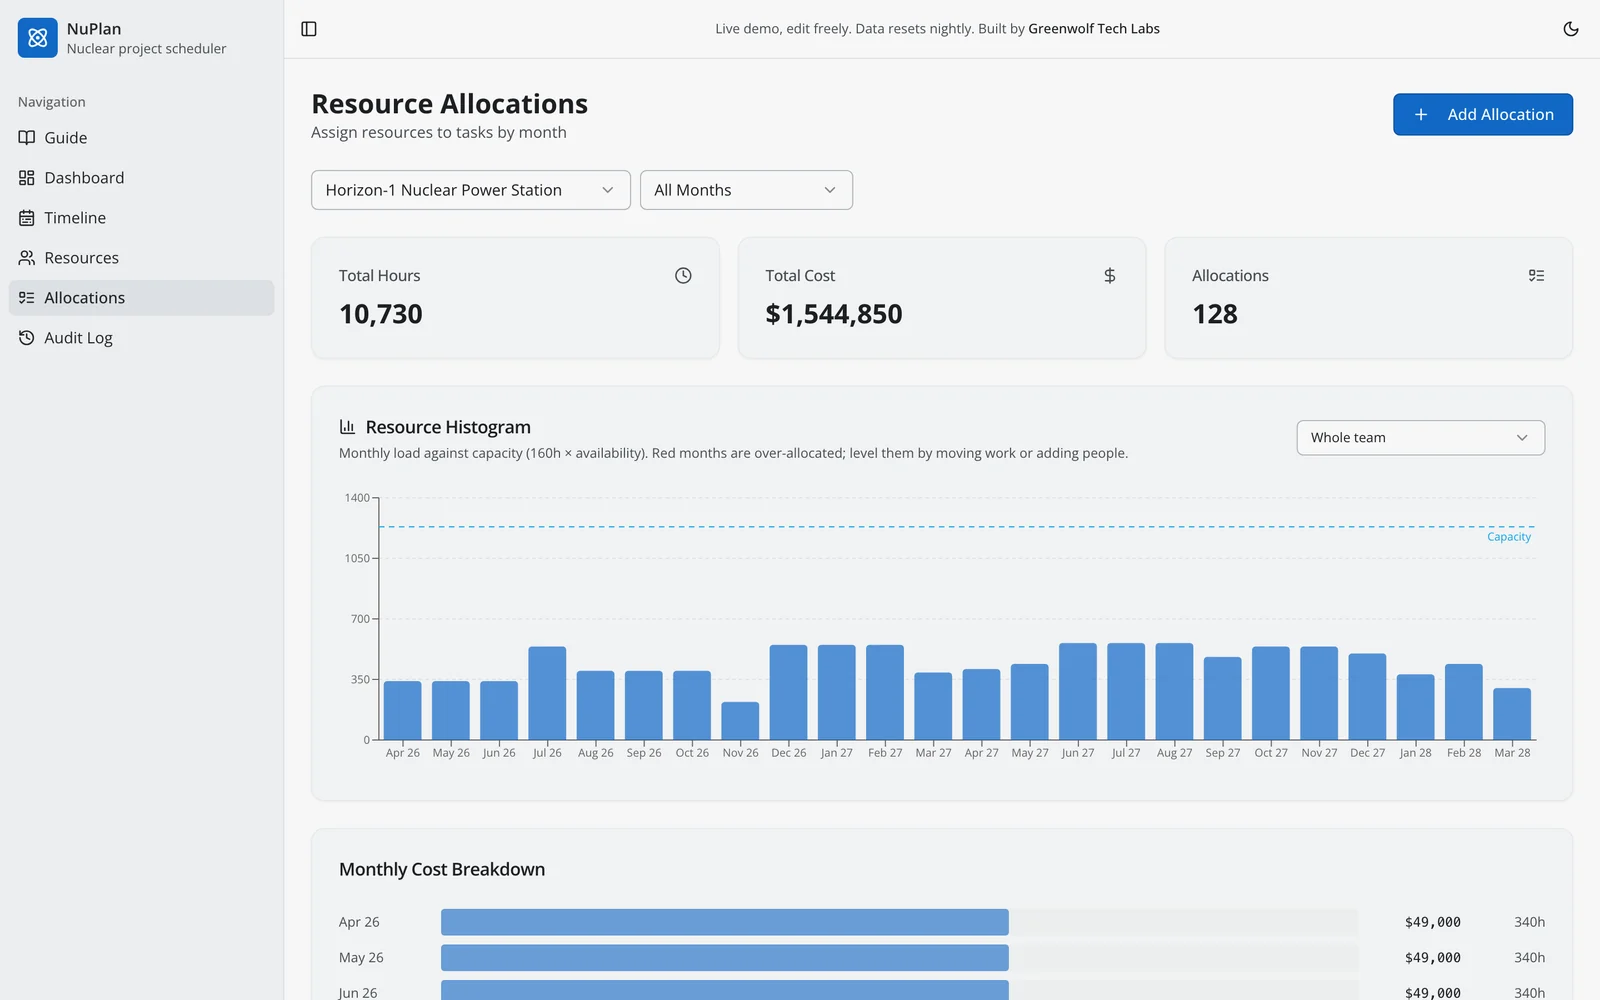Viewport: 1600px width, 1000px height.
Task: Select the Mar 28 histogram bar
Action: click(1512, 714)
